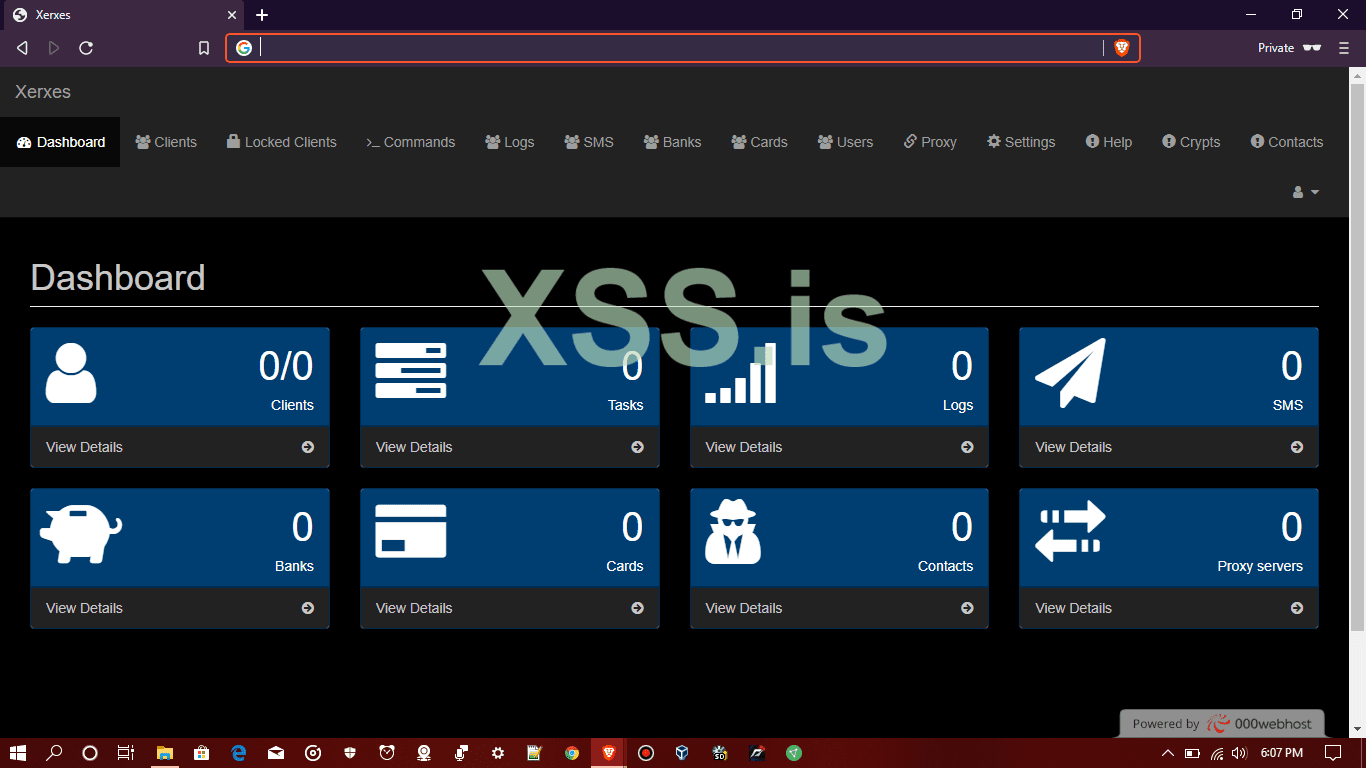Bookmark this page using the bookmark icon
This screenshot has width=1366, height=768.
204,48
